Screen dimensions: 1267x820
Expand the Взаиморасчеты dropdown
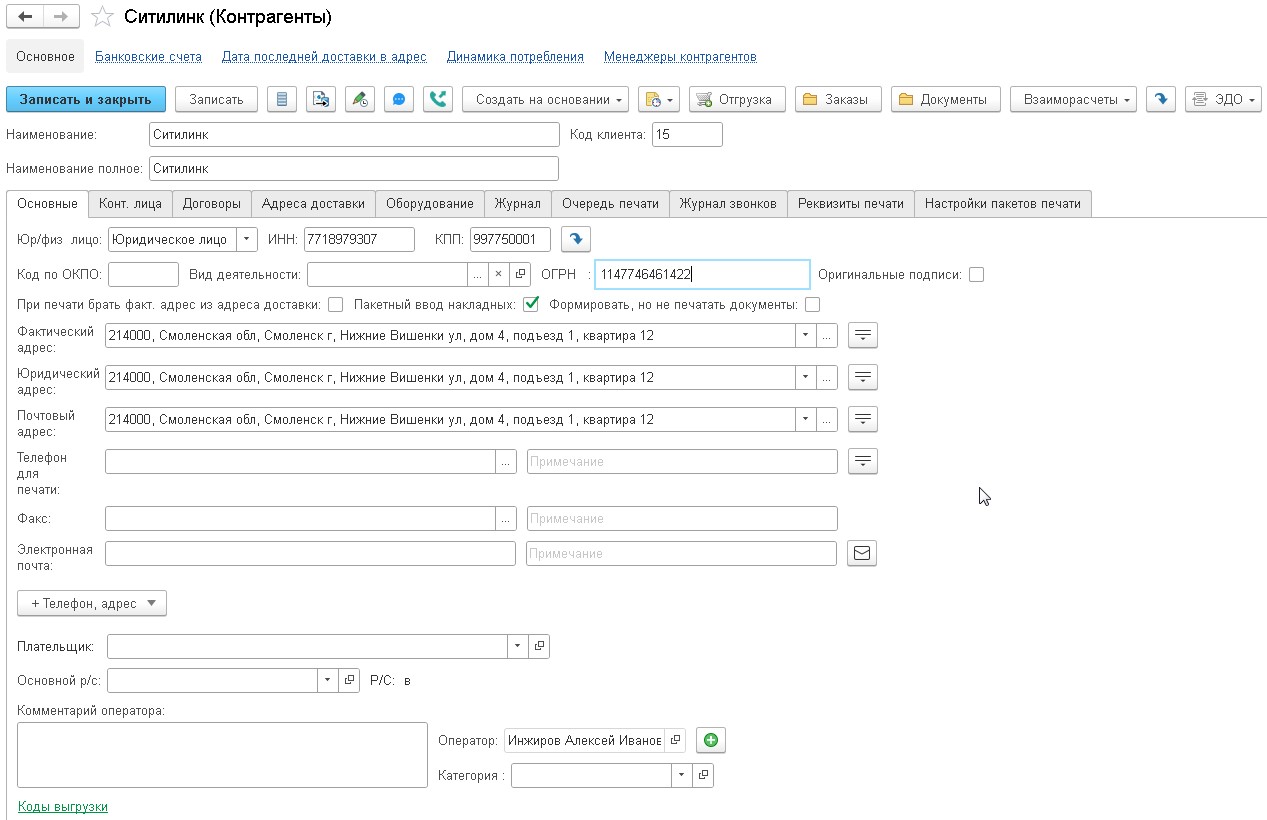point(1073,99)
